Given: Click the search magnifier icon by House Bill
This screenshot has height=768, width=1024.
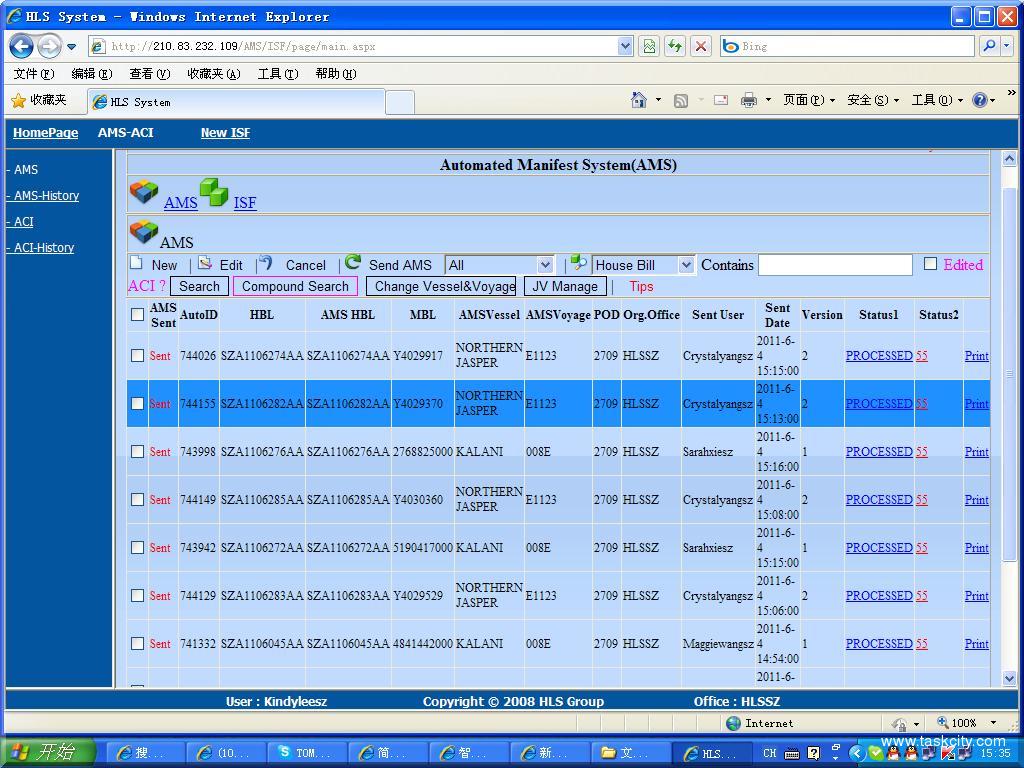Looking at the screenshot, I should pyautogui.click(x=579, y=262).
